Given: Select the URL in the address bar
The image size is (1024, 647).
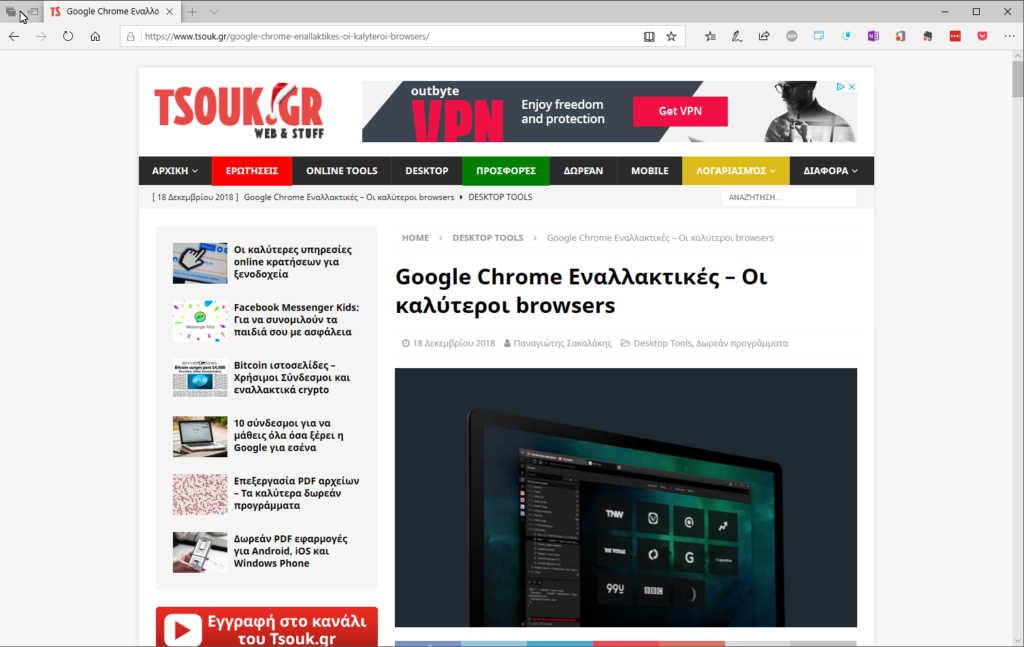Looking at the screenshot, I should (287, 37).
